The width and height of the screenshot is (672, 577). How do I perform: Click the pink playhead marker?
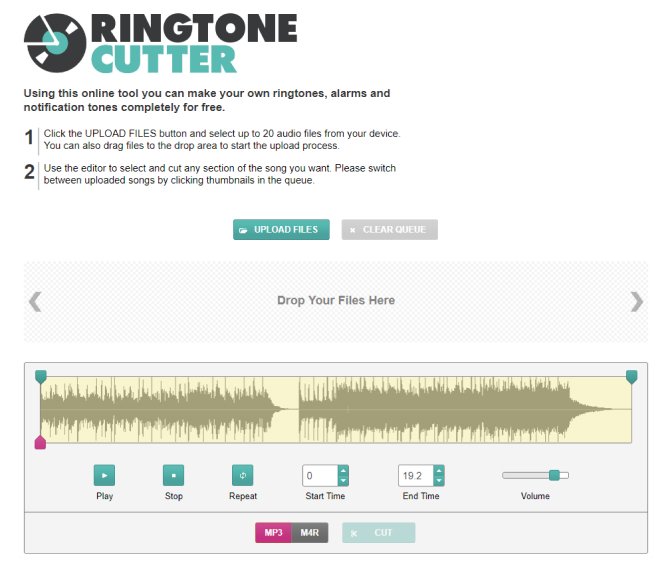point(40,442)
